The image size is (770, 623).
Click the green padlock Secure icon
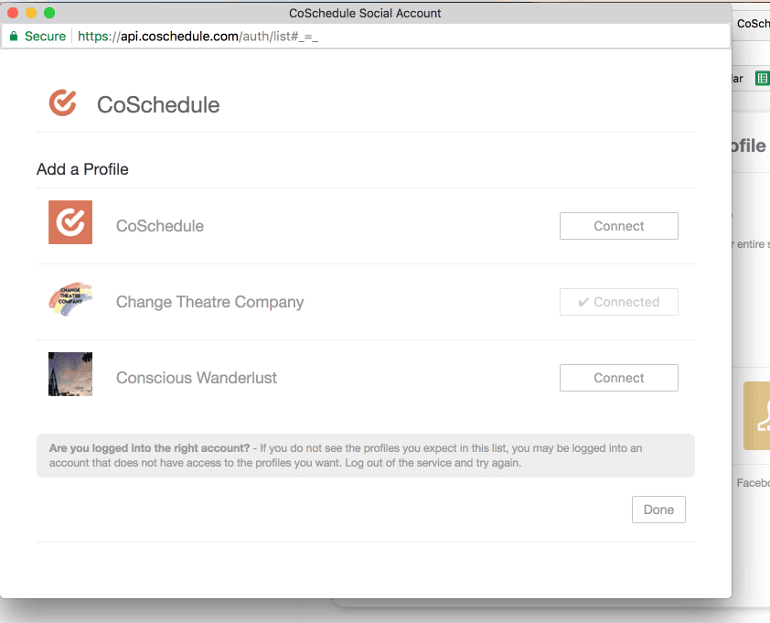pyautogui.click(x=14, y=36)
